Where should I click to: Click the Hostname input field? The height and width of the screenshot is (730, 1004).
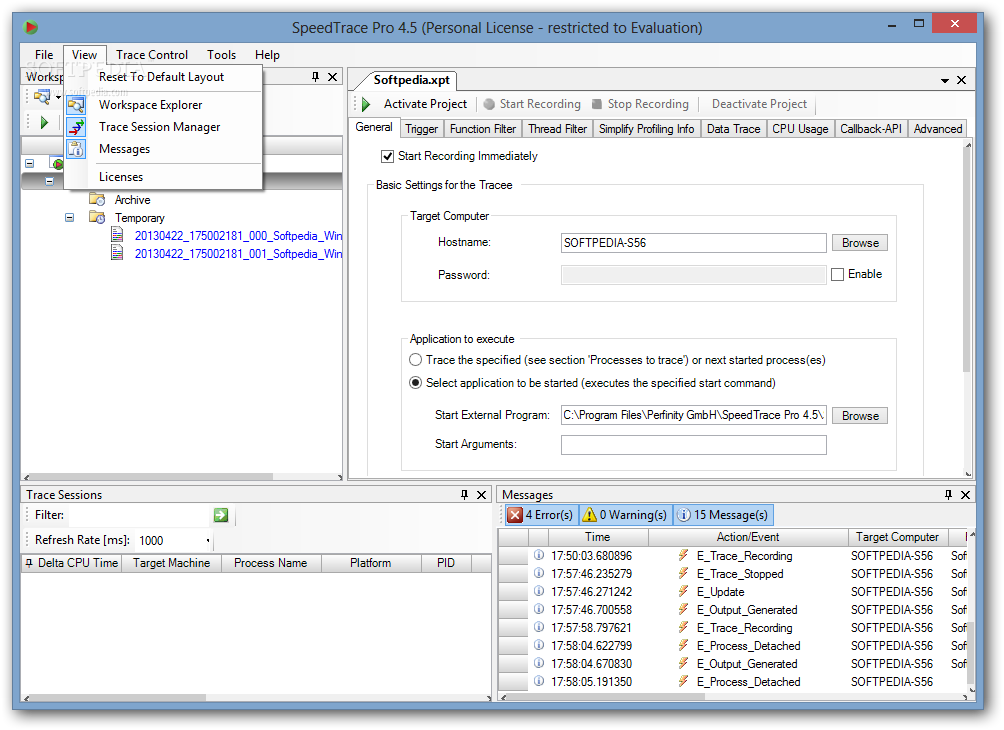click(x=693, y=243)
